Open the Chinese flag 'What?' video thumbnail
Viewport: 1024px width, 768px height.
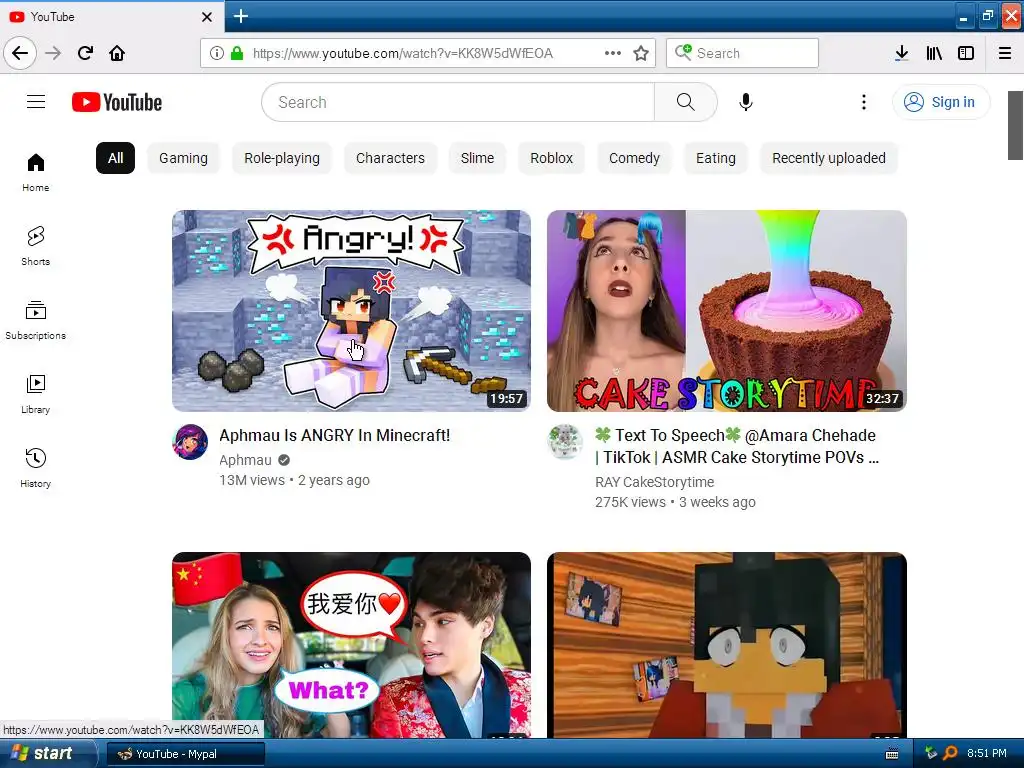[x=351, y=645]
